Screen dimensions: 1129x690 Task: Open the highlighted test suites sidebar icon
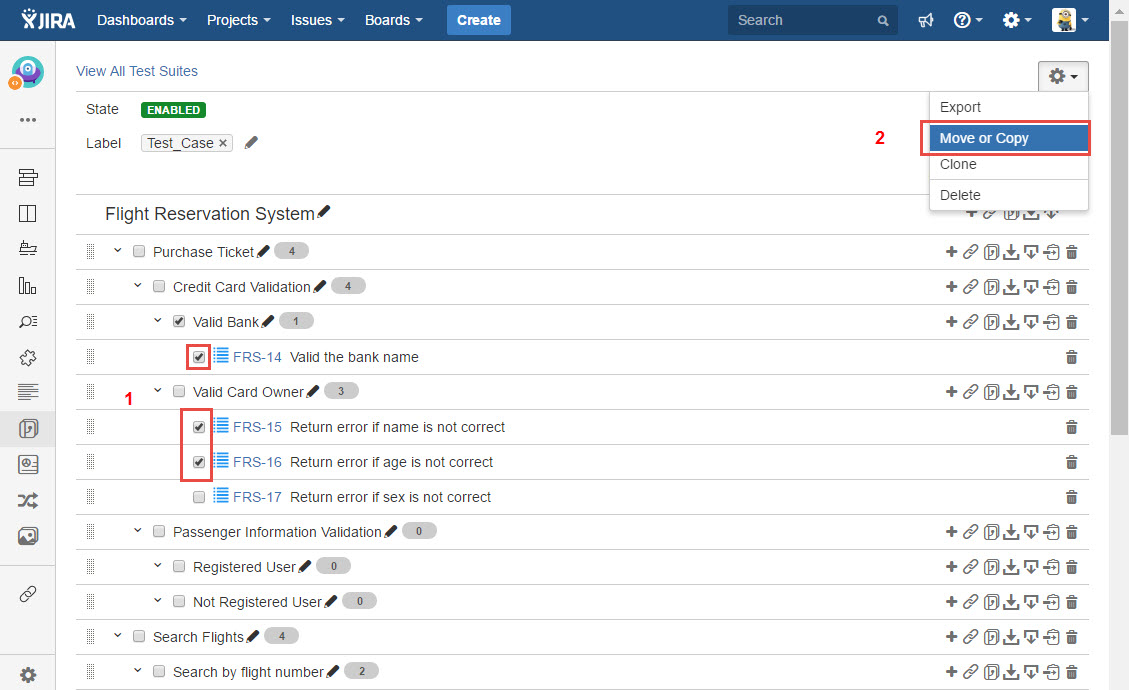(x=28, y=429)
